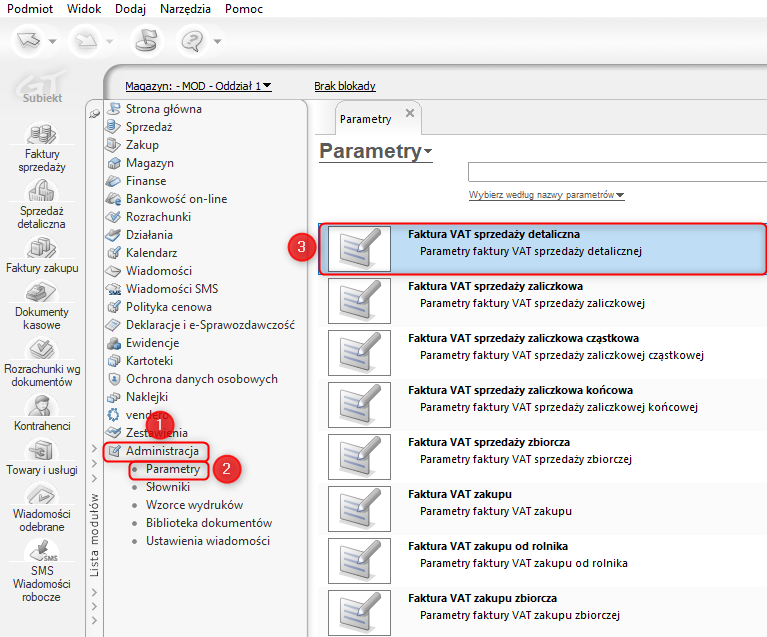Open the Magazyn MOD Oddział 1 dropdown
The width and height of the screenshot is (767, 637).
pos(198,86)
